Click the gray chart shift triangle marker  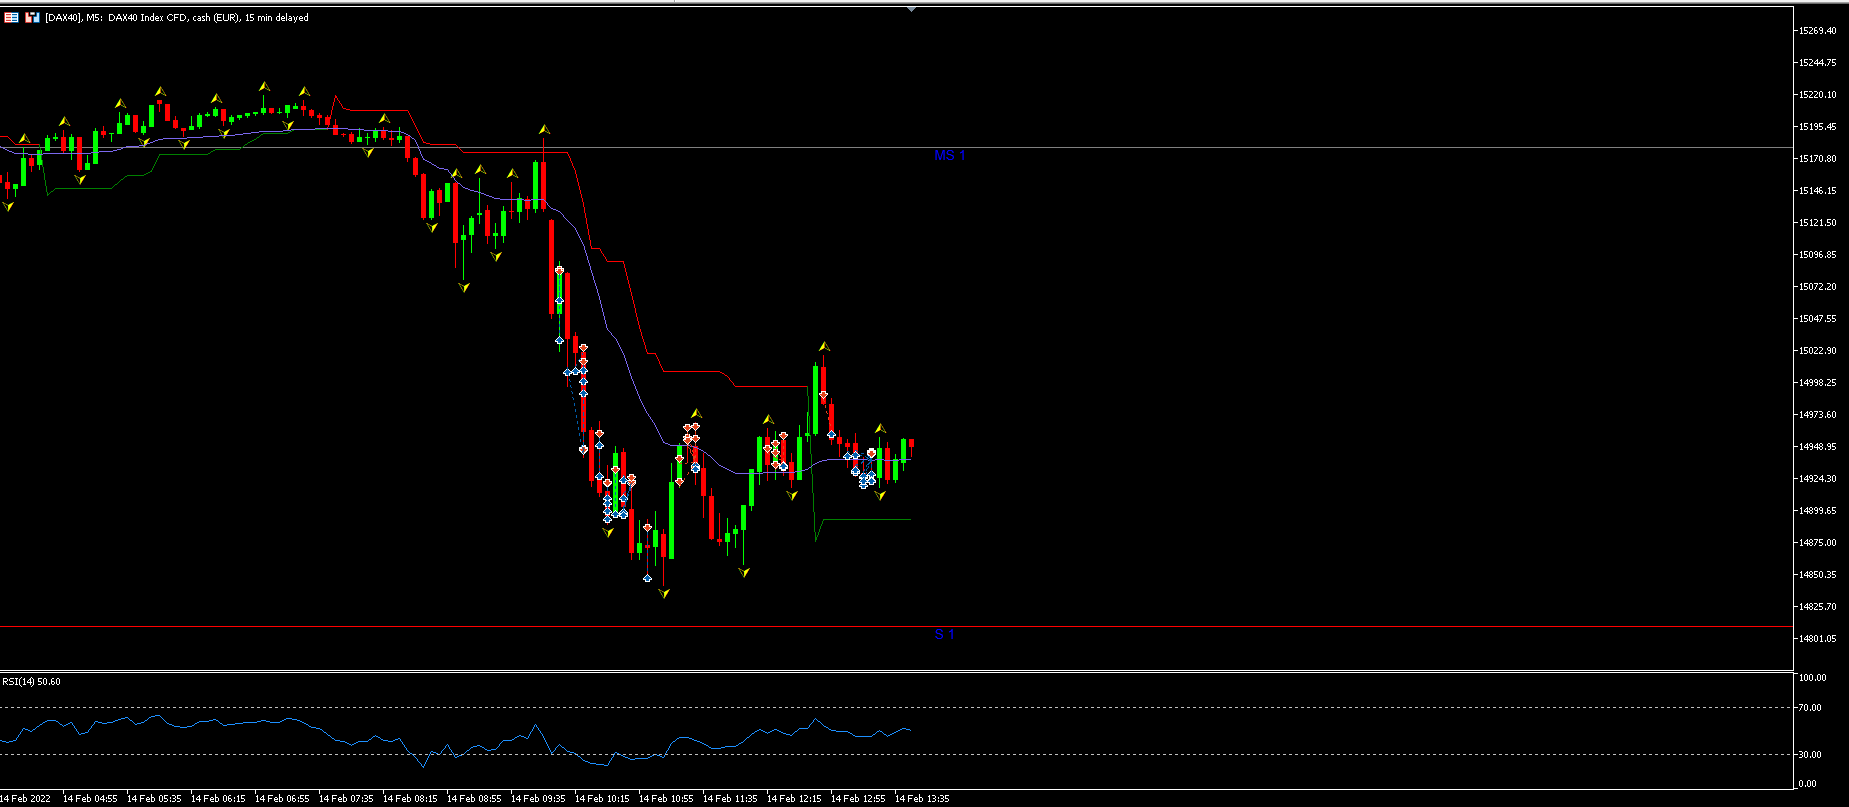tap(911, 9)
